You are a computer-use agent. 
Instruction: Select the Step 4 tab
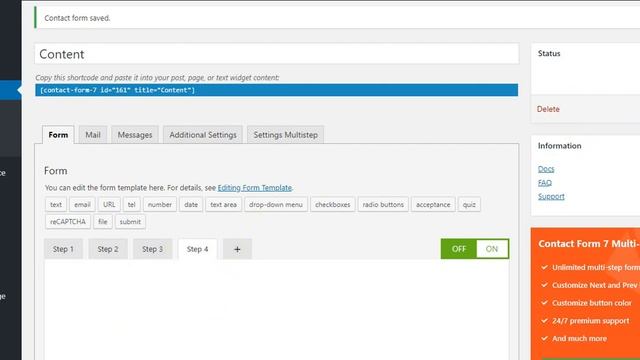[198, 249]
